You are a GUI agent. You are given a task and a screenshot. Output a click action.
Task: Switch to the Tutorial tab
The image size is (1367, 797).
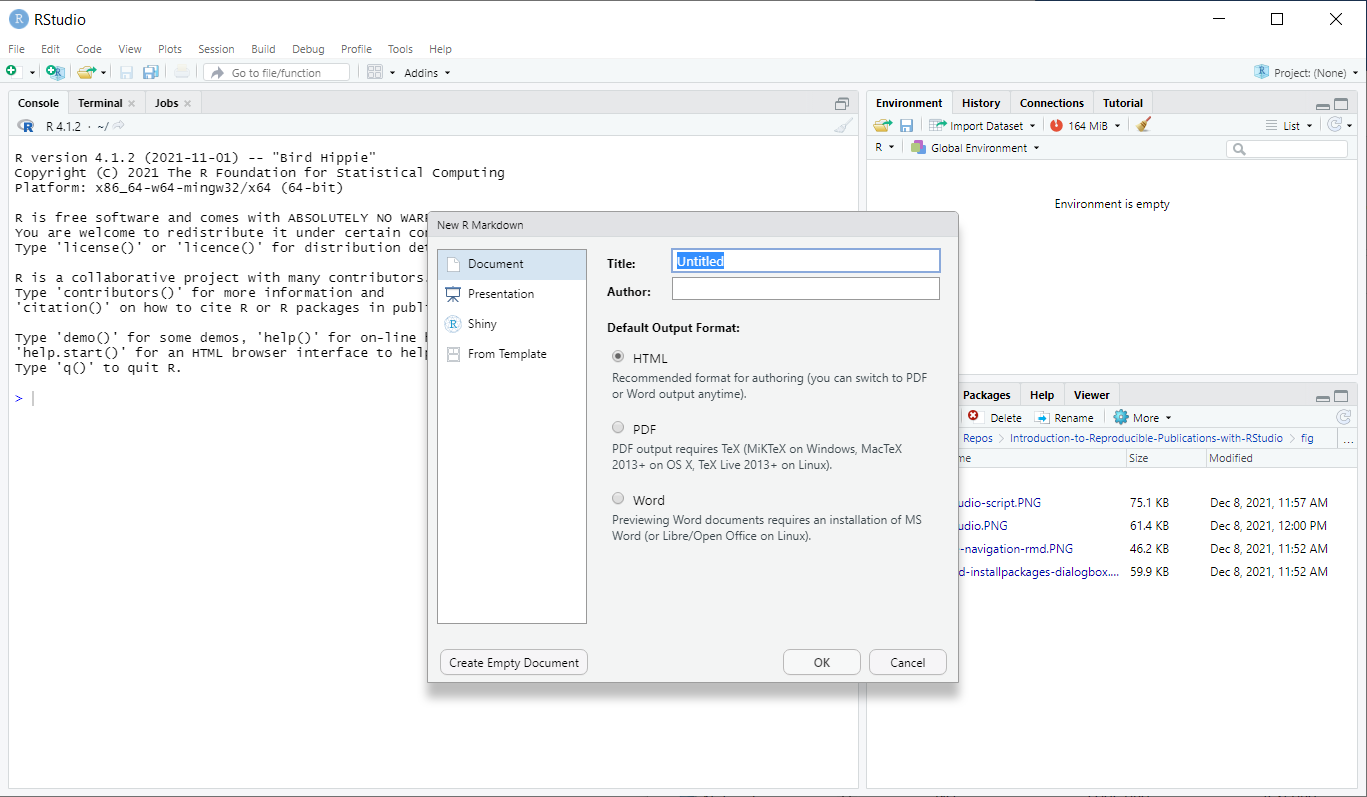1123,103
